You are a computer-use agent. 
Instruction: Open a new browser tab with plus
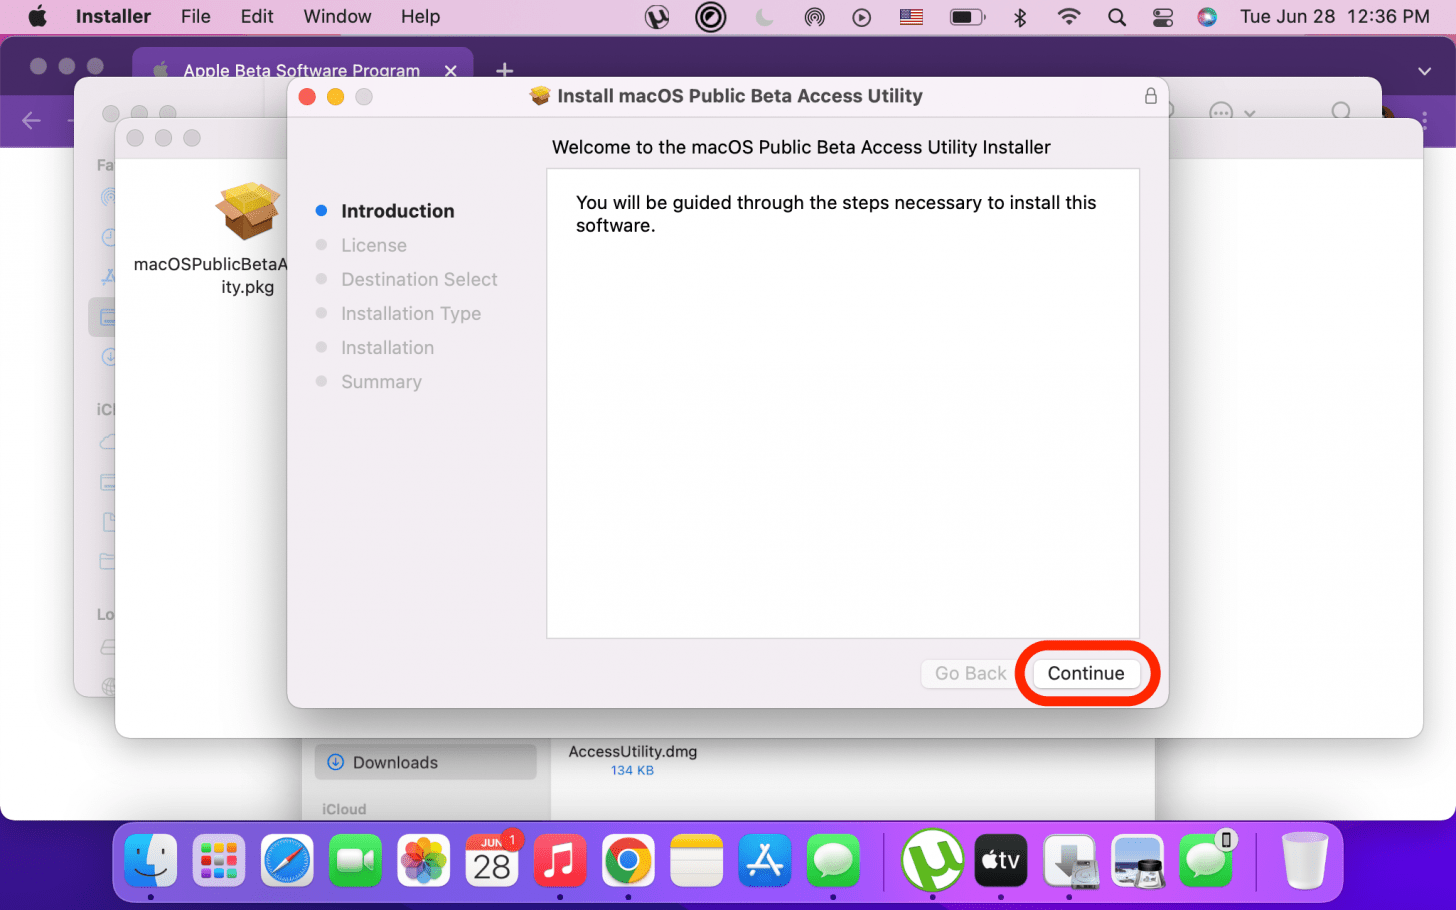(x=505, y=70)
